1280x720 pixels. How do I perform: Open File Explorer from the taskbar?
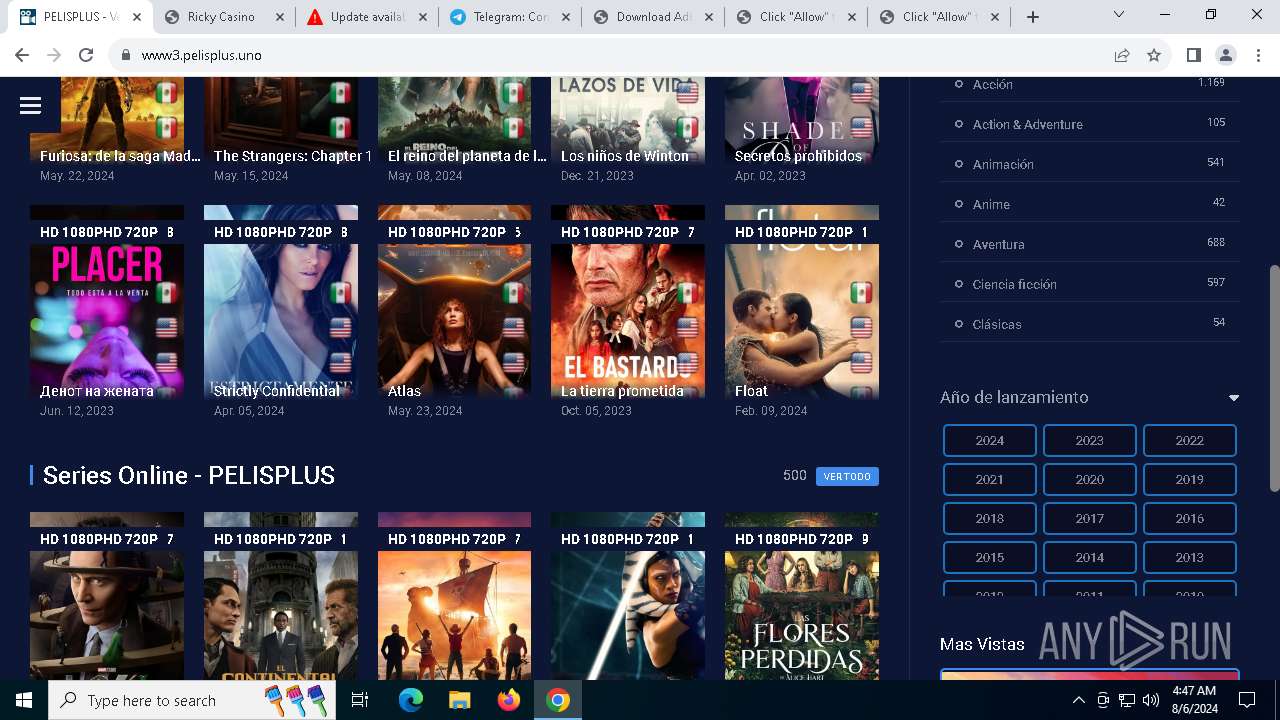coord(459,700)
